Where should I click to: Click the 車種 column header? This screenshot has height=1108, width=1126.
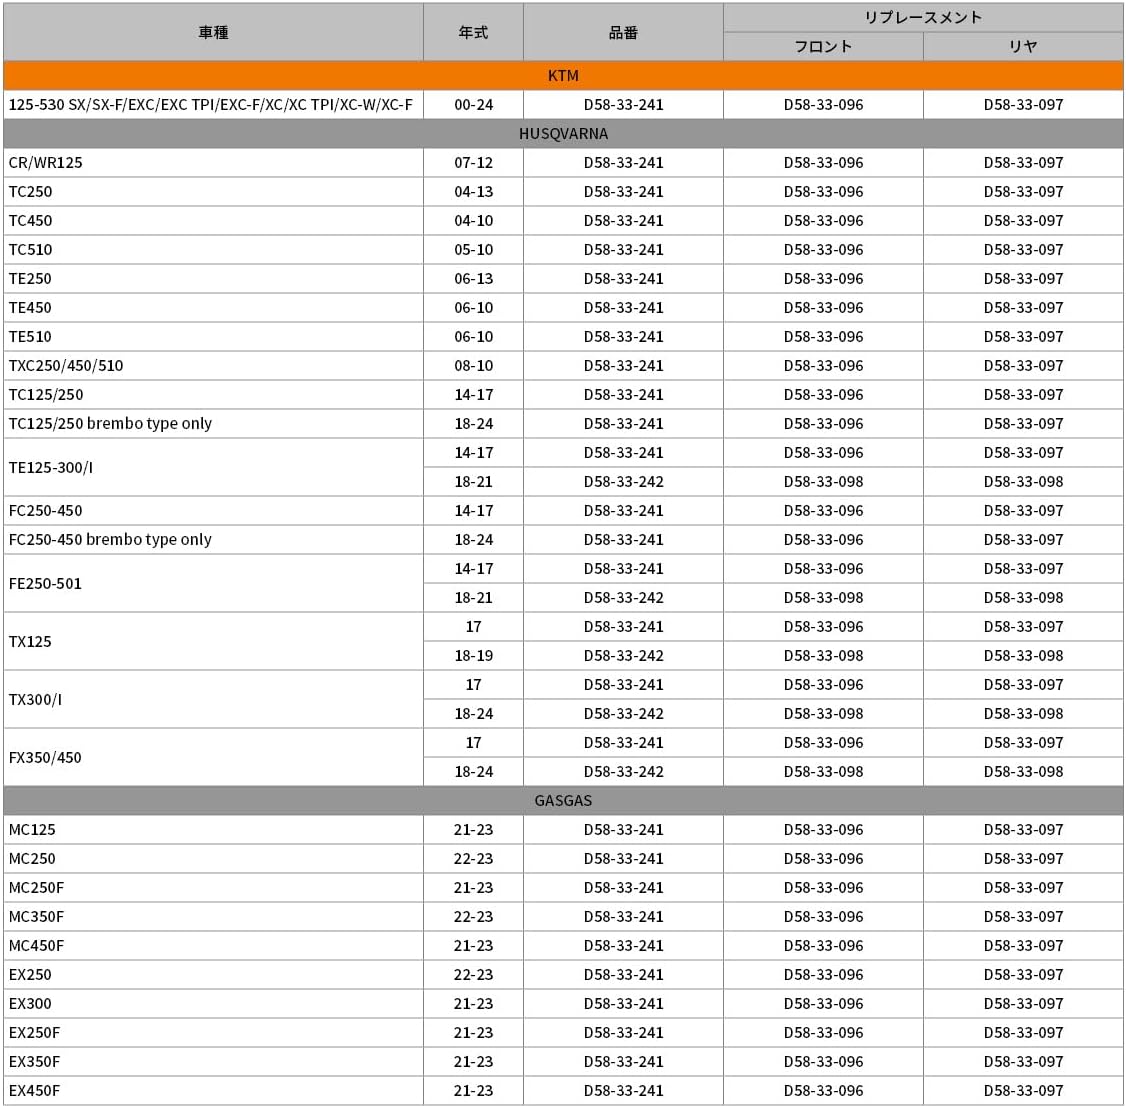pyautogui.click(x=213, y=32)
